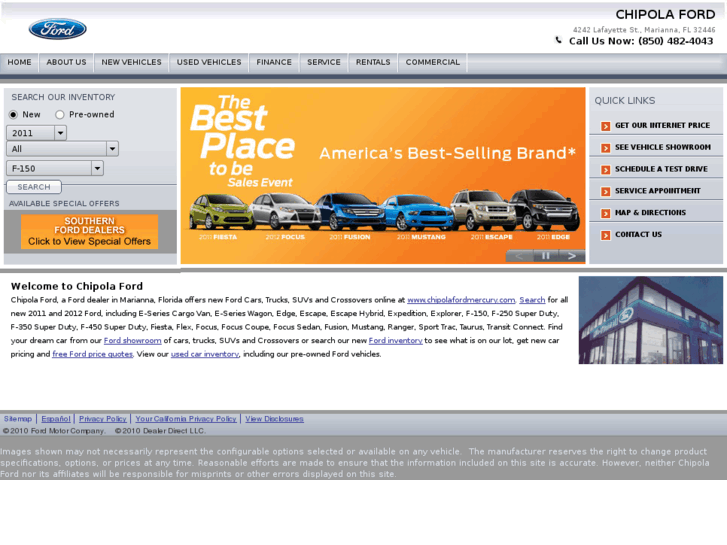This screenshot has width=727, height=545.
Task: Click arrow icon beside Service Appointment
Action: pos(606,192)
